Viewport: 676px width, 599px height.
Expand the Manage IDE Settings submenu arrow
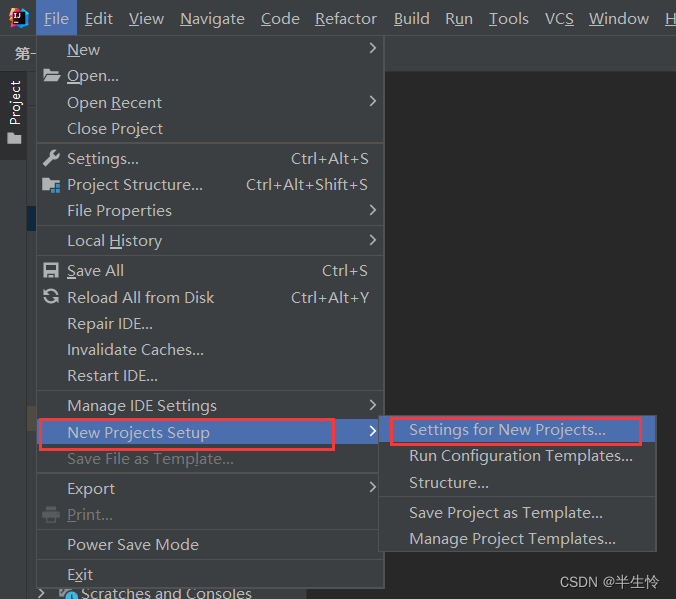coord(372,405)
